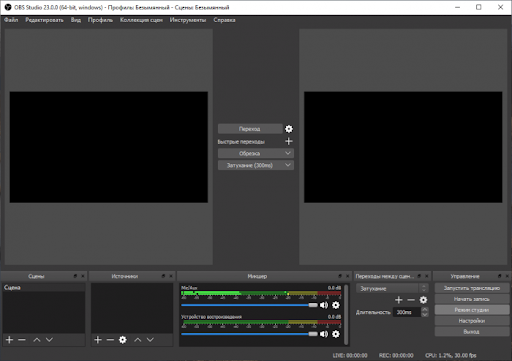This screenshot has width=512, height=361.
Task: Click Запустить трансляцию button
Action: 472,288
